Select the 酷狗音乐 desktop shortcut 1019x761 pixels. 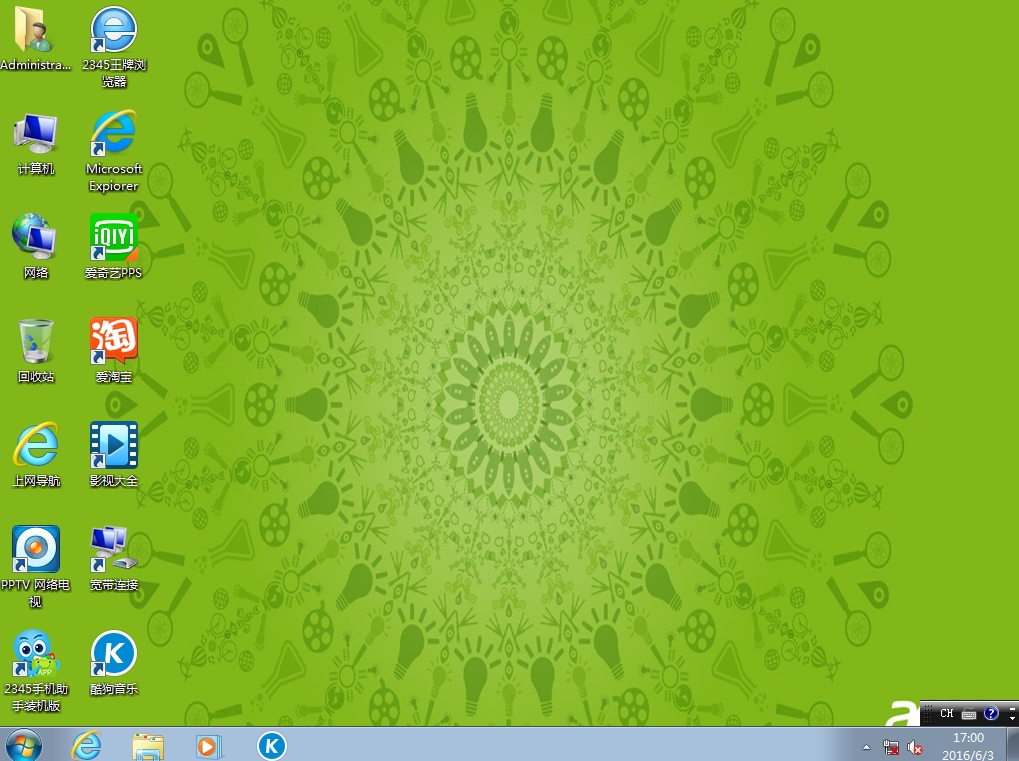[x=114, y=663]
